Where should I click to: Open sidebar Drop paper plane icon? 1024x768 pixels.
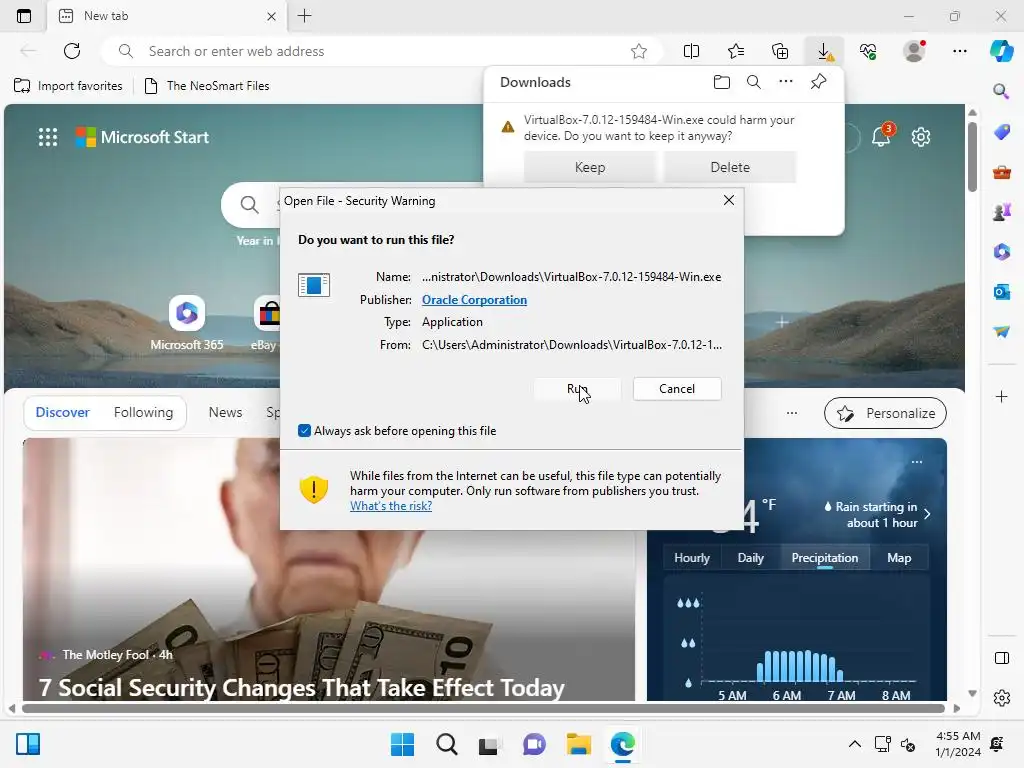1001,331
